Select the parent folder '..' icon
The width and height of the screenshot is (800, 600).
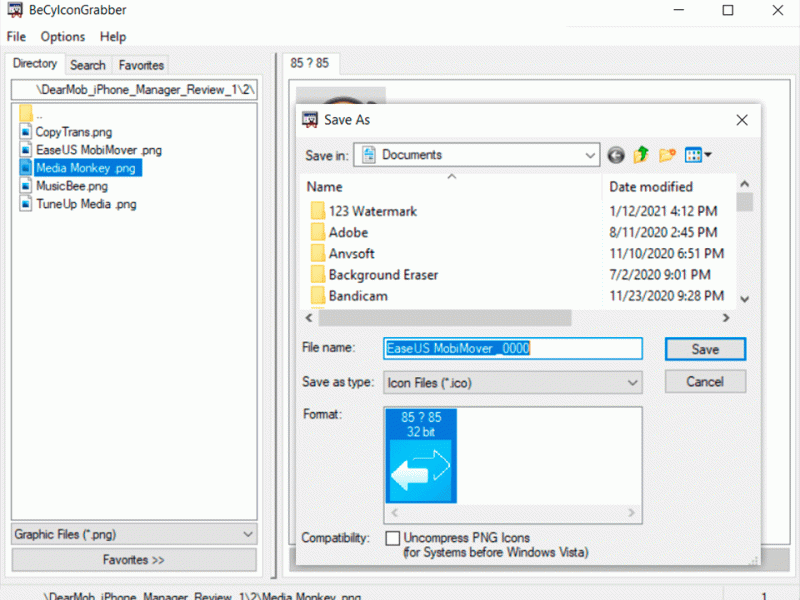pyautogui.click(x=26, y=113)
